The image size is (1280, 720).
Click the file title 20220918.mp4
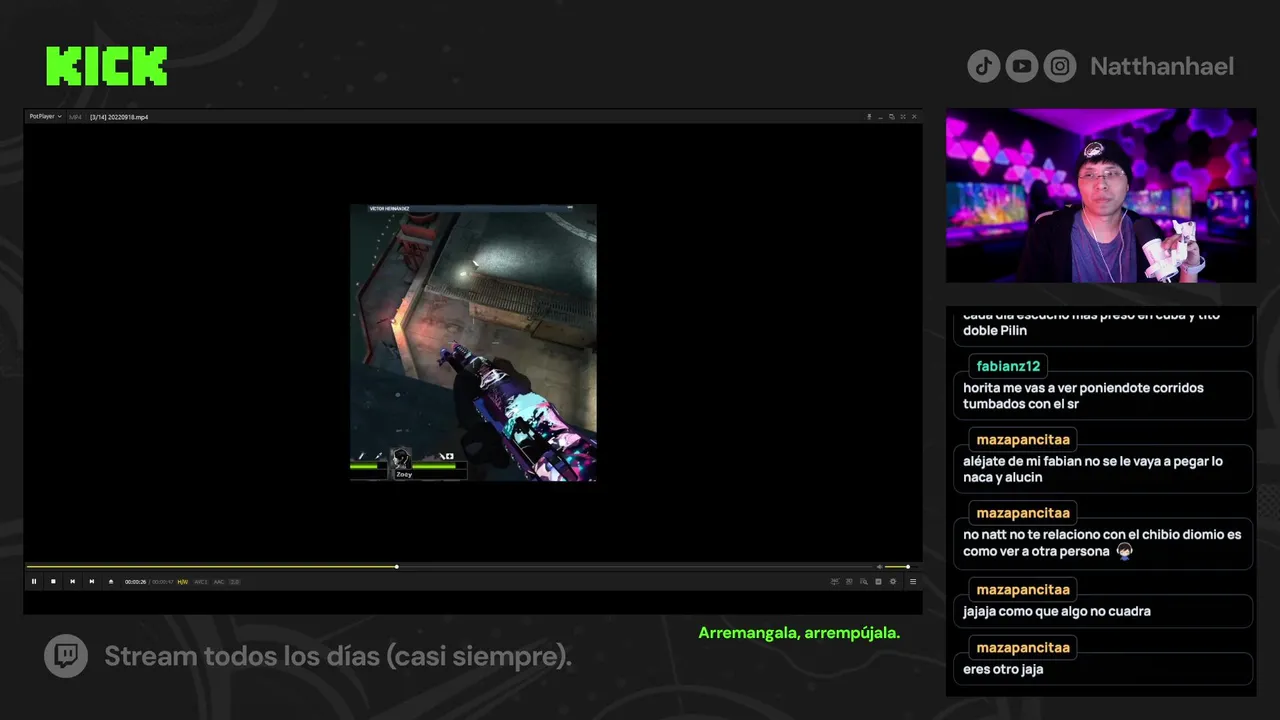click(x=119, y=117)
